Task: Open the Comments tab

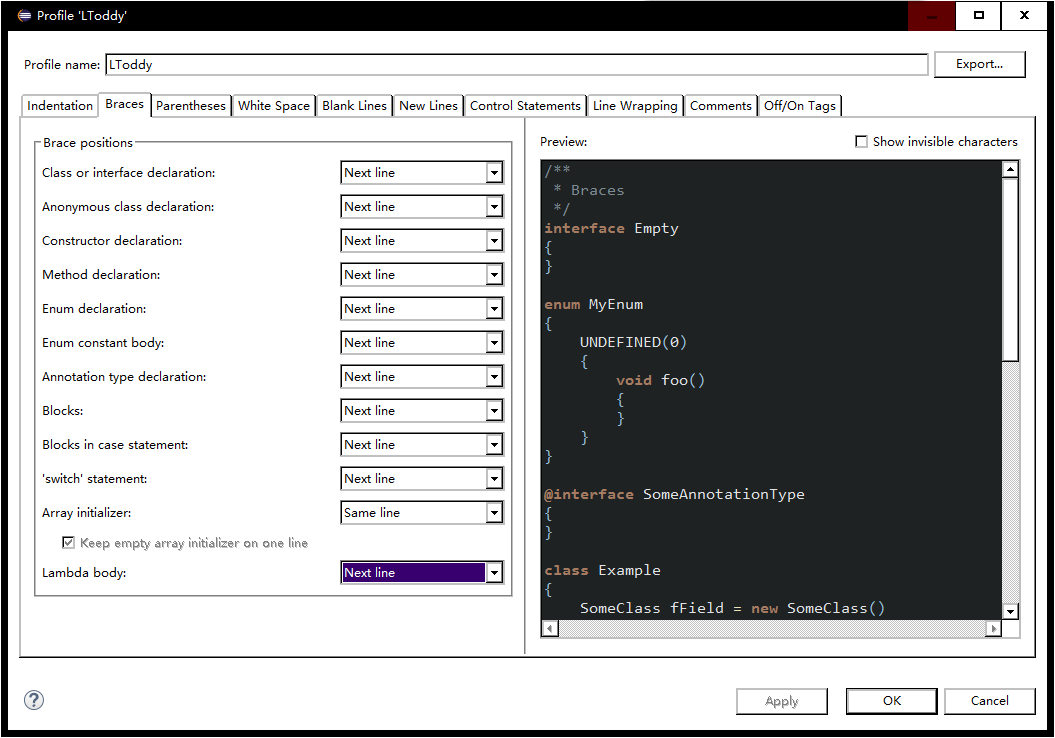Action: (721, 106)
